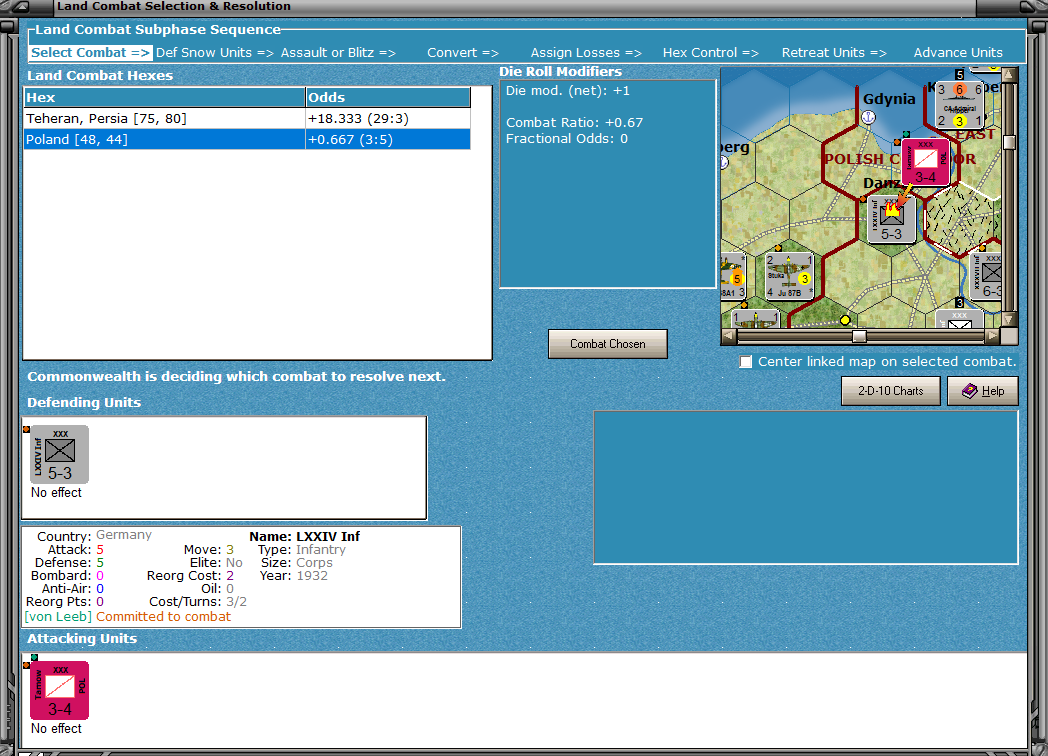Open the 2-D-10 Charts

[890, 391]
